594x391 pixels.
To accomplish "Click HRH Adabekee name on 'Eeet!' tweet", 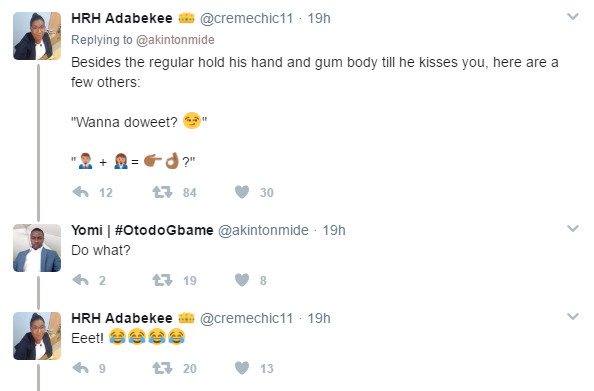I will [122, 318].
